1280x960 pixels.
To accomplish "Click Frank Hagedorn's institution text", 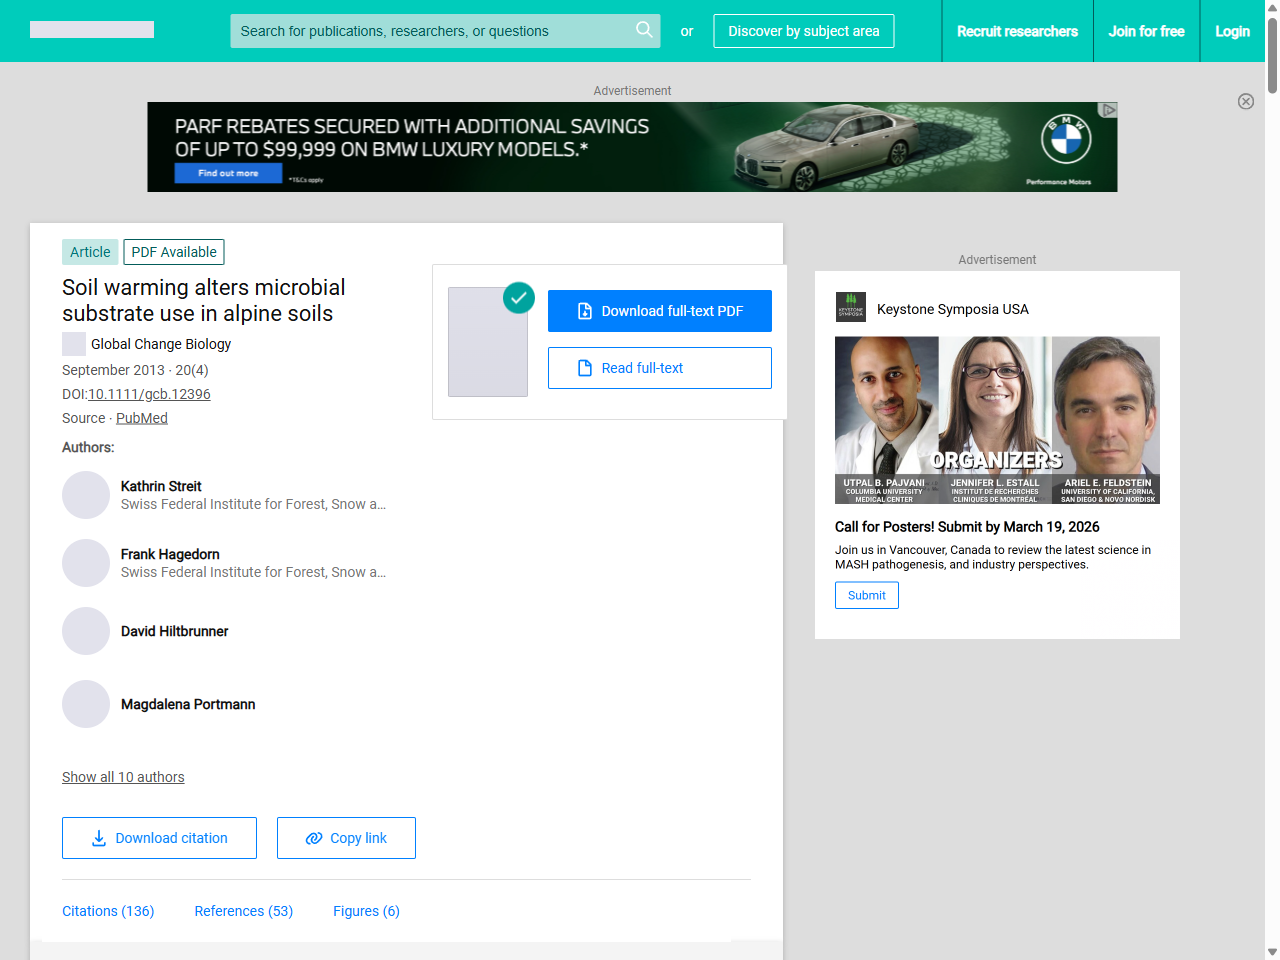I will 253,572.
